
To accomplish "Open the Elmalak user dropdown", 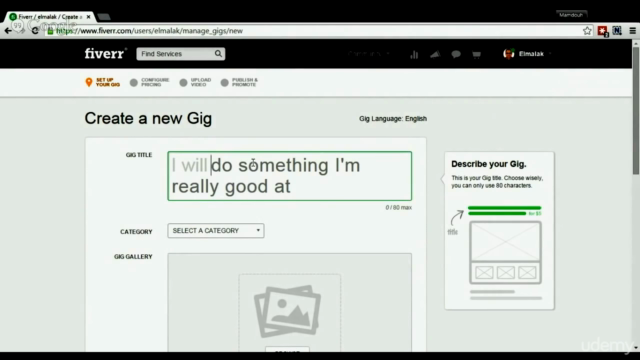I will 535,54.
